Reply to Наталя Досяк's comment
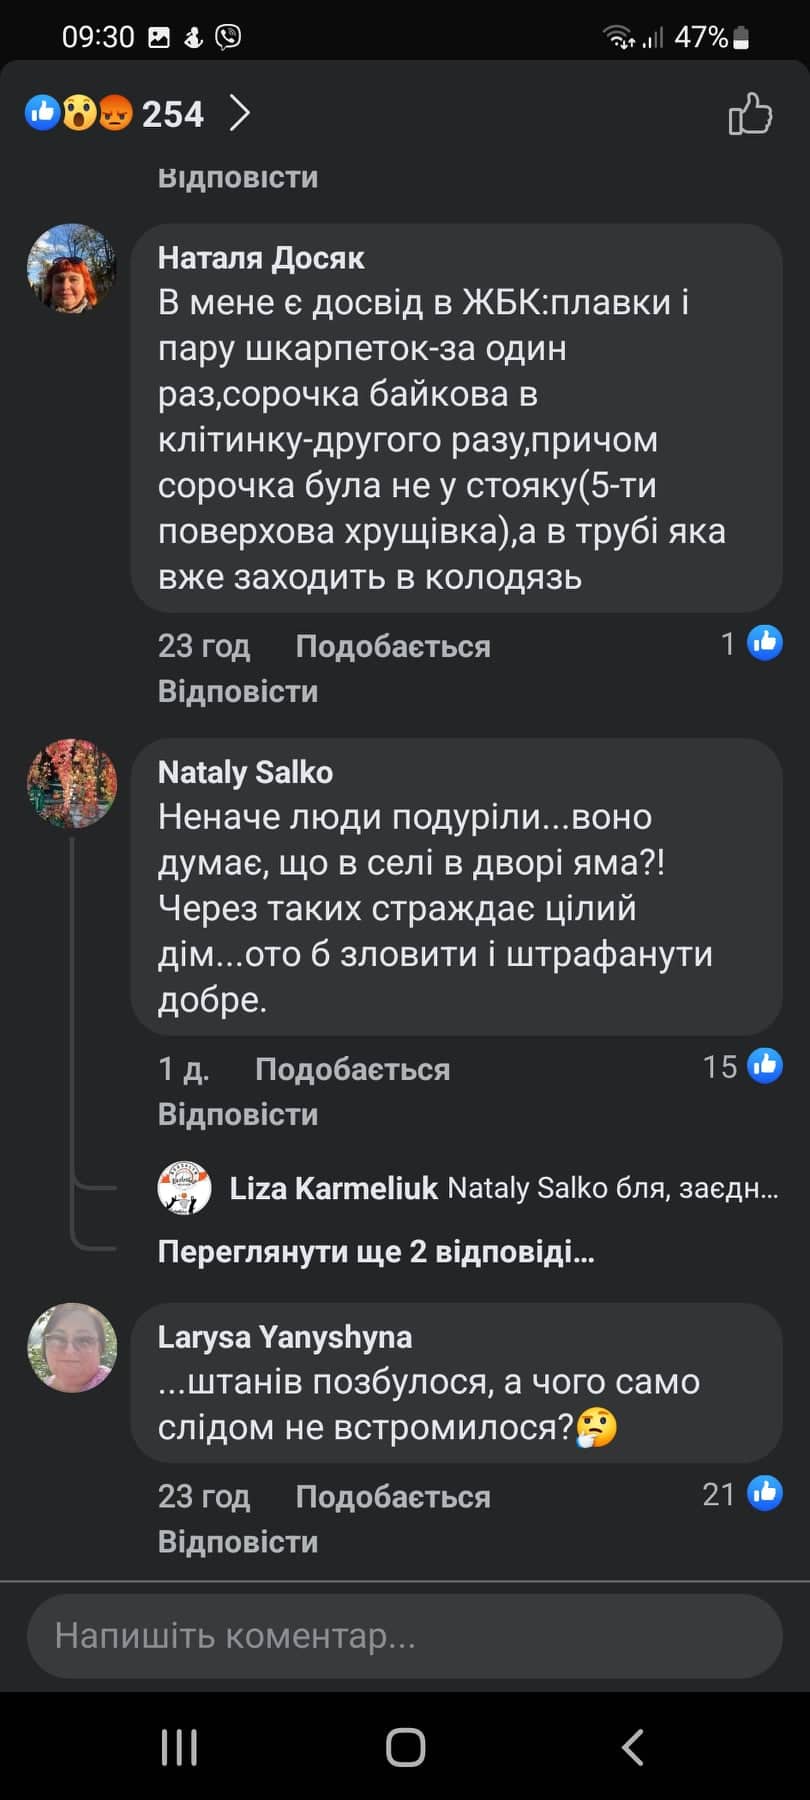This screenshot has height=1800, width=810. 238,691
